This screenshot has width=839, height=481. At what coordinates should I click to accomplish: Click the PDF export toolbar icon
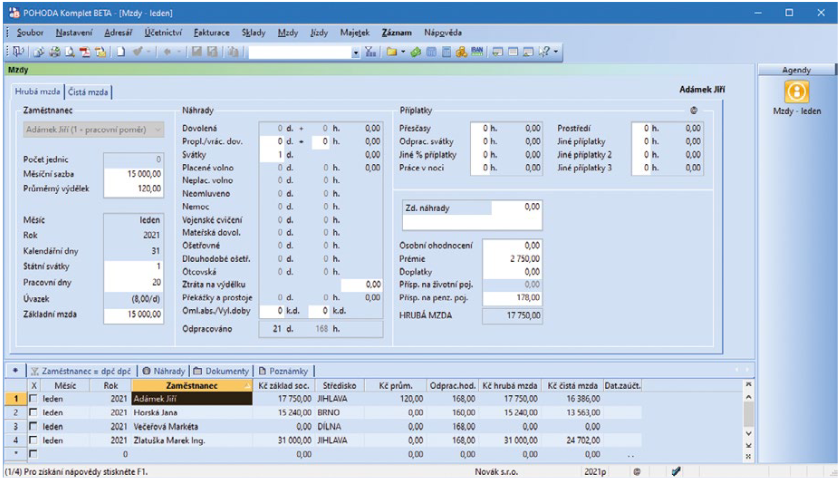point(84,50)
